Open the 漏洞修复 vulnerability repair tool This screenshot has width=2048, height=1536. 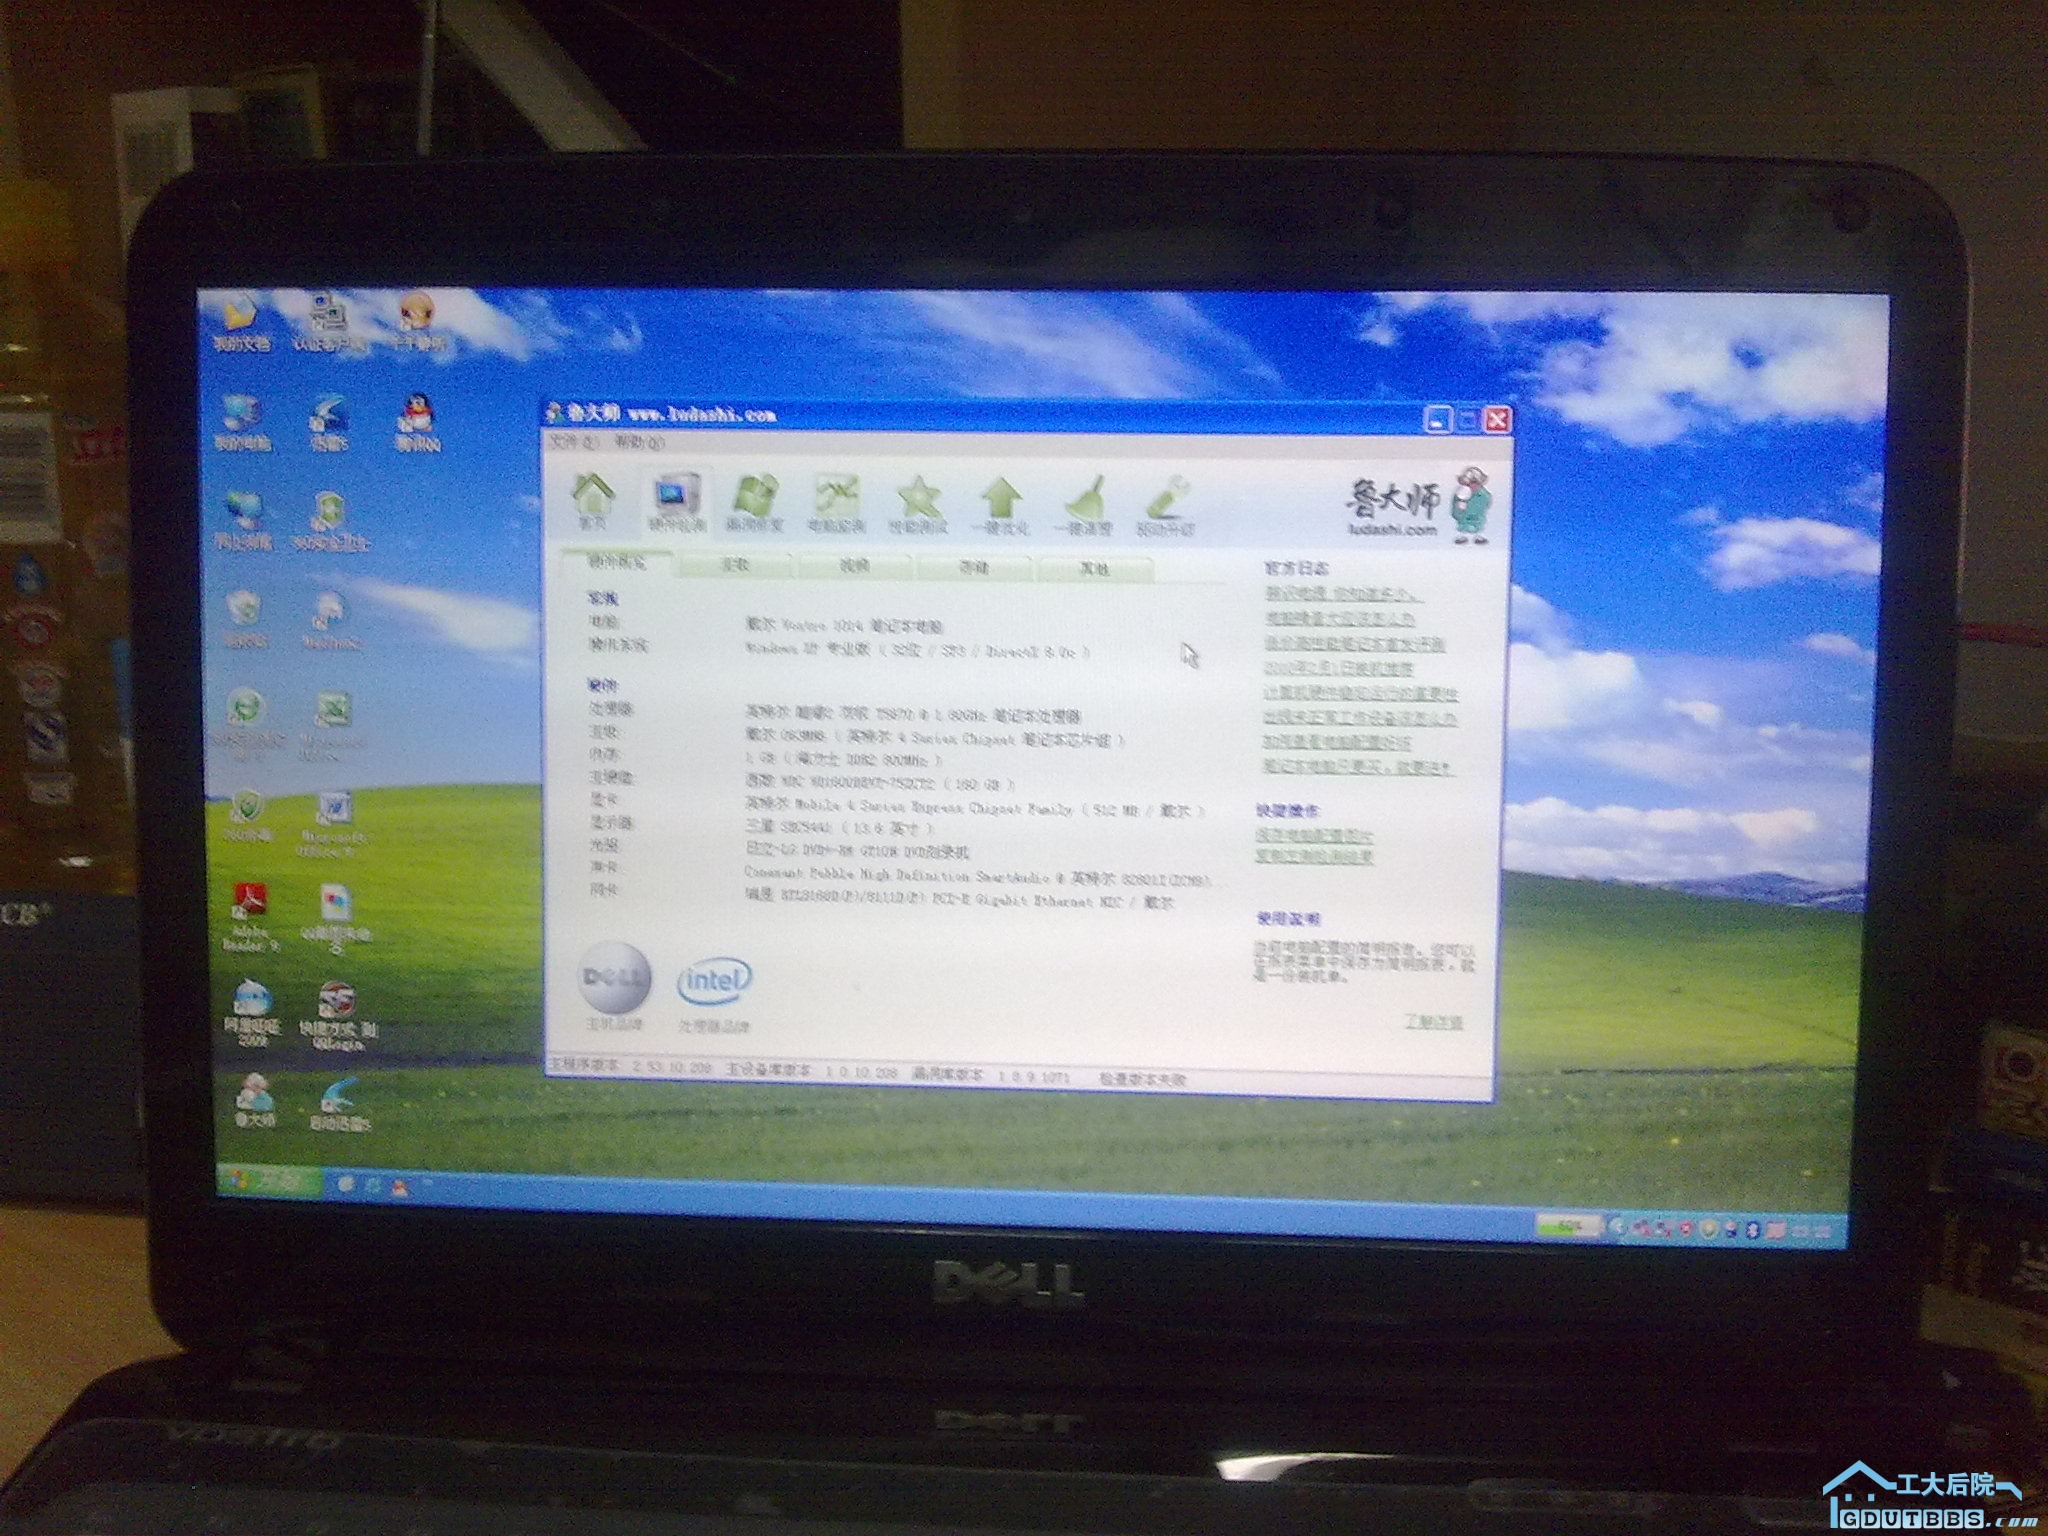[755, 502]
